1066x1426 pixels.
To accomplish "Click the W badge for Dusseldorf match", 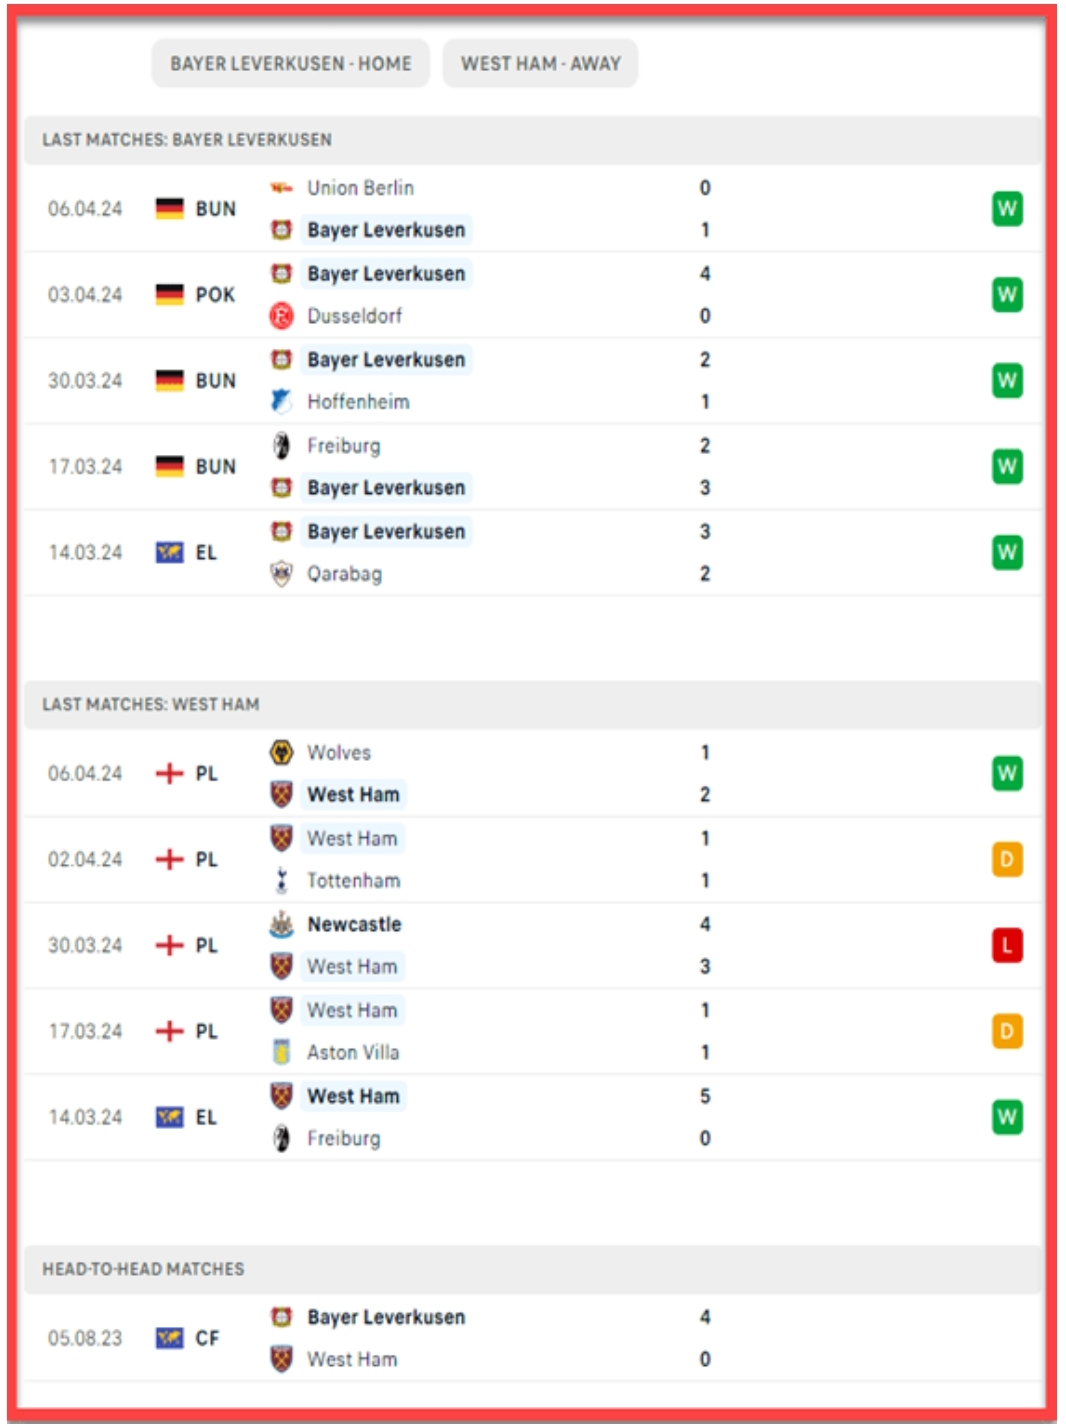I will 1007,295.
